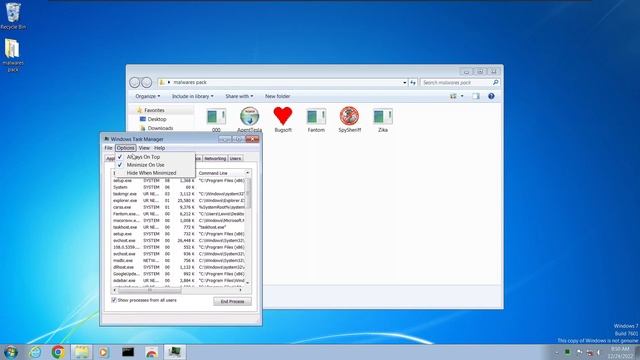Open the Organize dropdown
Screen dimensions: 640x360
[x=147, y=96]
